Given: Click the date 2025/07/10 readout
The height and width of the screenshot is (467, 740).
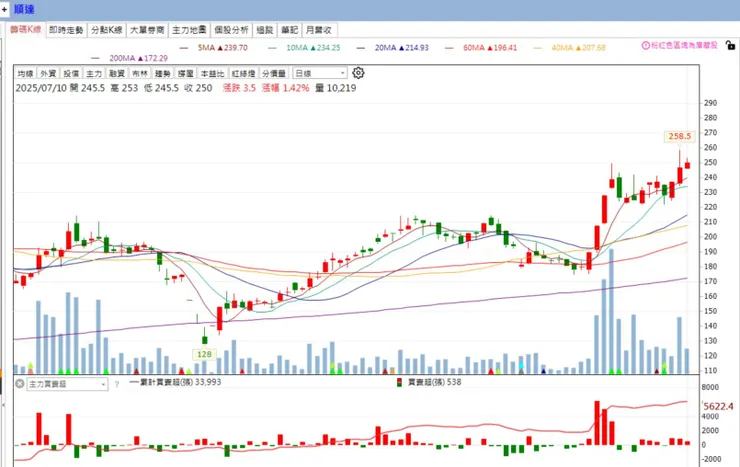Looking at the screenshot, I should (41, 88).
